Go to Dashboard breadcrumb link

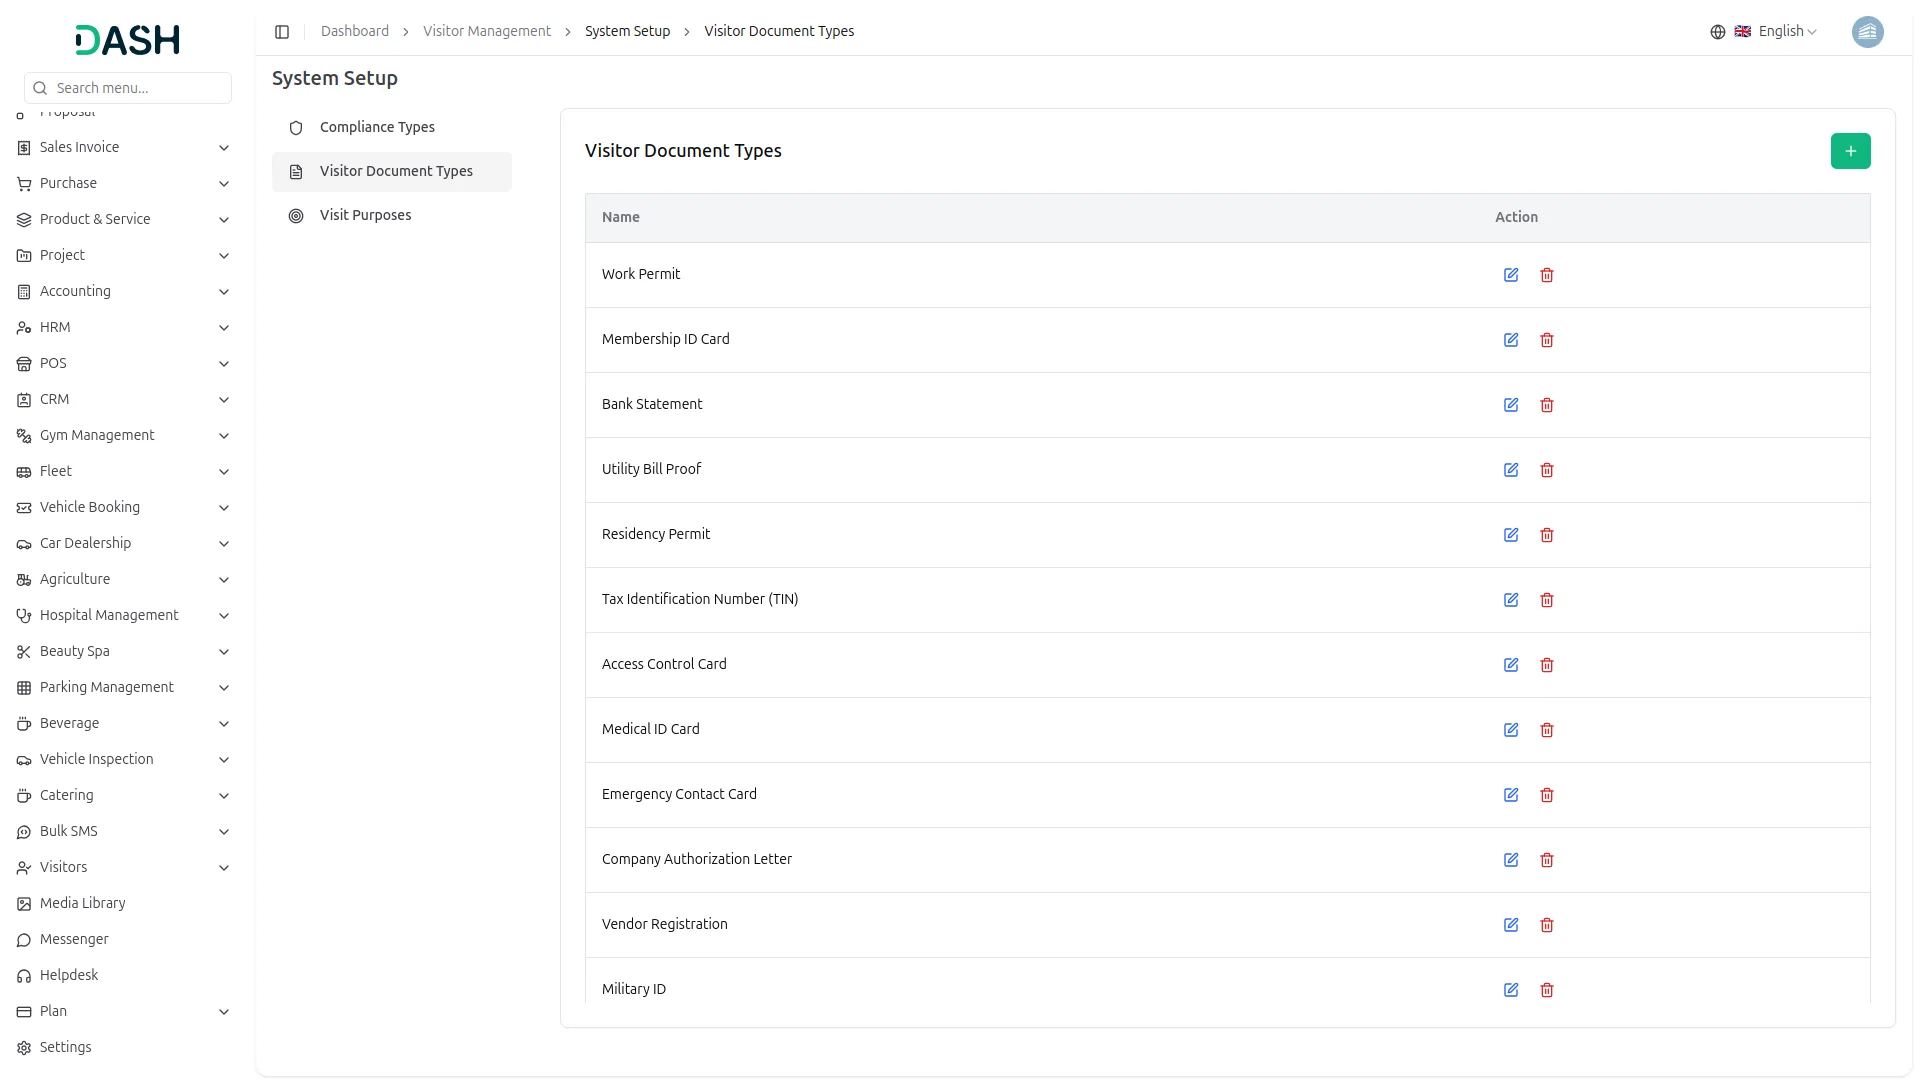[x=354, y=32]
